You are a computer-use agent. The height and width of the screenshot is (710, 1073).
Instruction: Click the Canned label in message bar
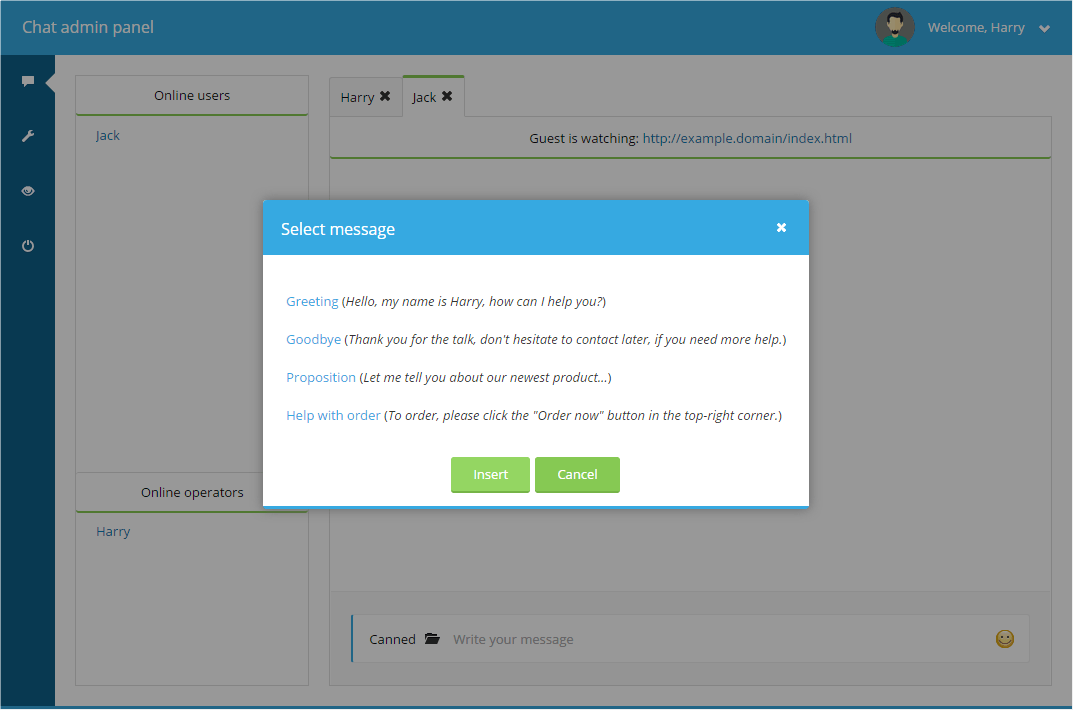392,640
